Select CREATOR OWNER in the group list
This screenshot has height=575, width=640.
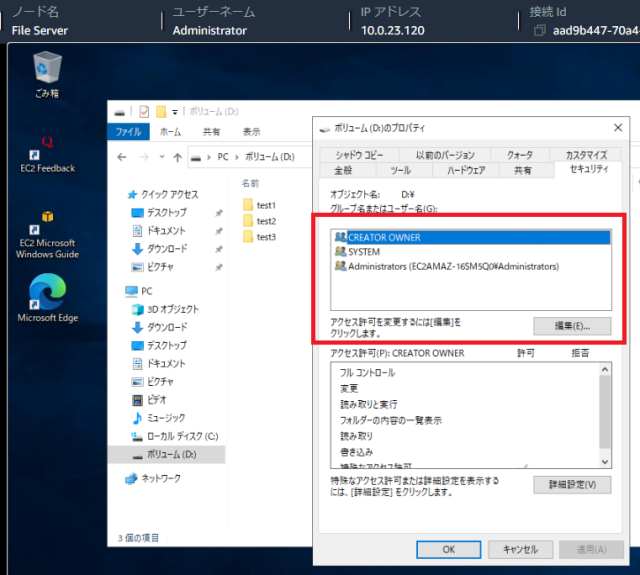tap(471, 238)
